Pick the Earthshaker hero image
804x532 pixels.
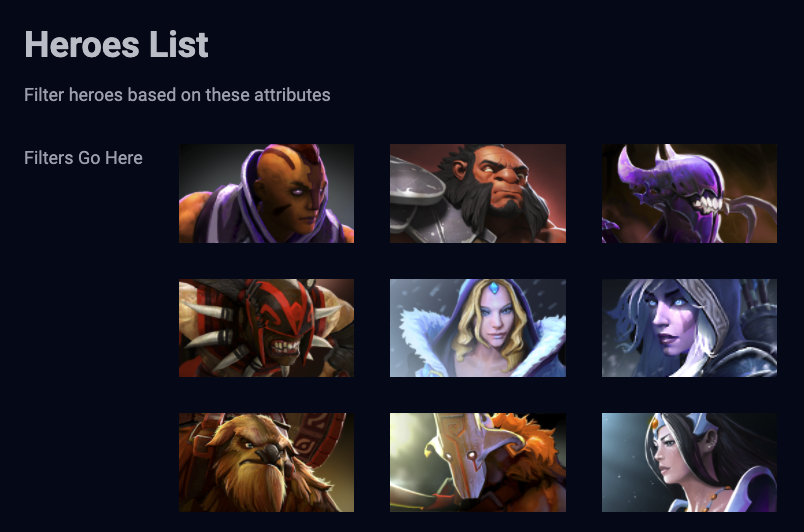266,462
